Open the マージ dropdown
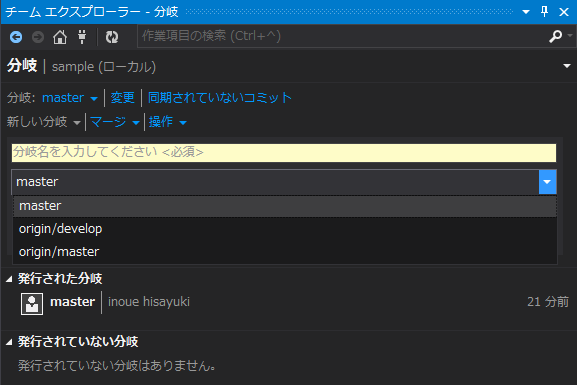The height and width of the screenshot is (385, 577). [x=115, y=122]
